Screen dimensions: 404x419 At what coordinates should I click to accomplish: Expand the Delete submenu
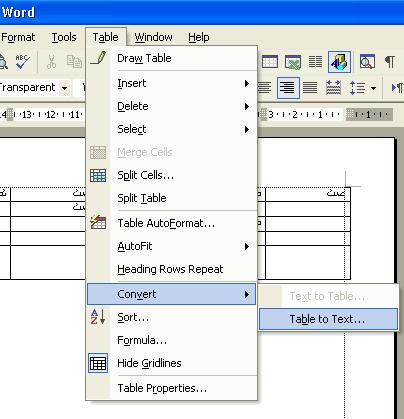pyautogui.click(x=171, y=106)
